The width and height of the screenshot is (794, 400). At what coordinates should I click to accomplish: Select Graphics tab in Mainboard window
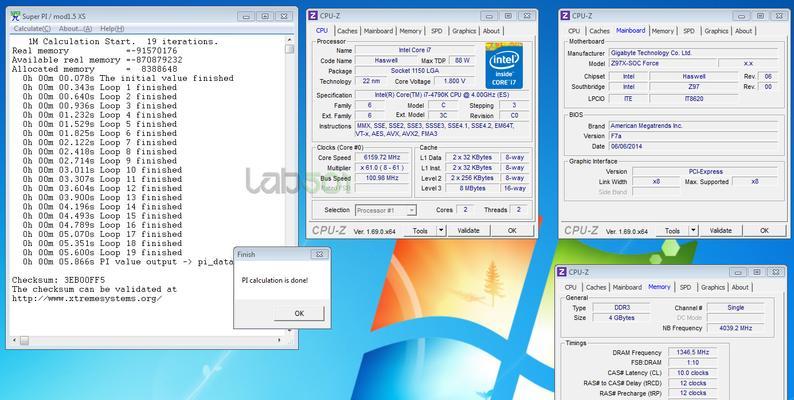point(717,31)
